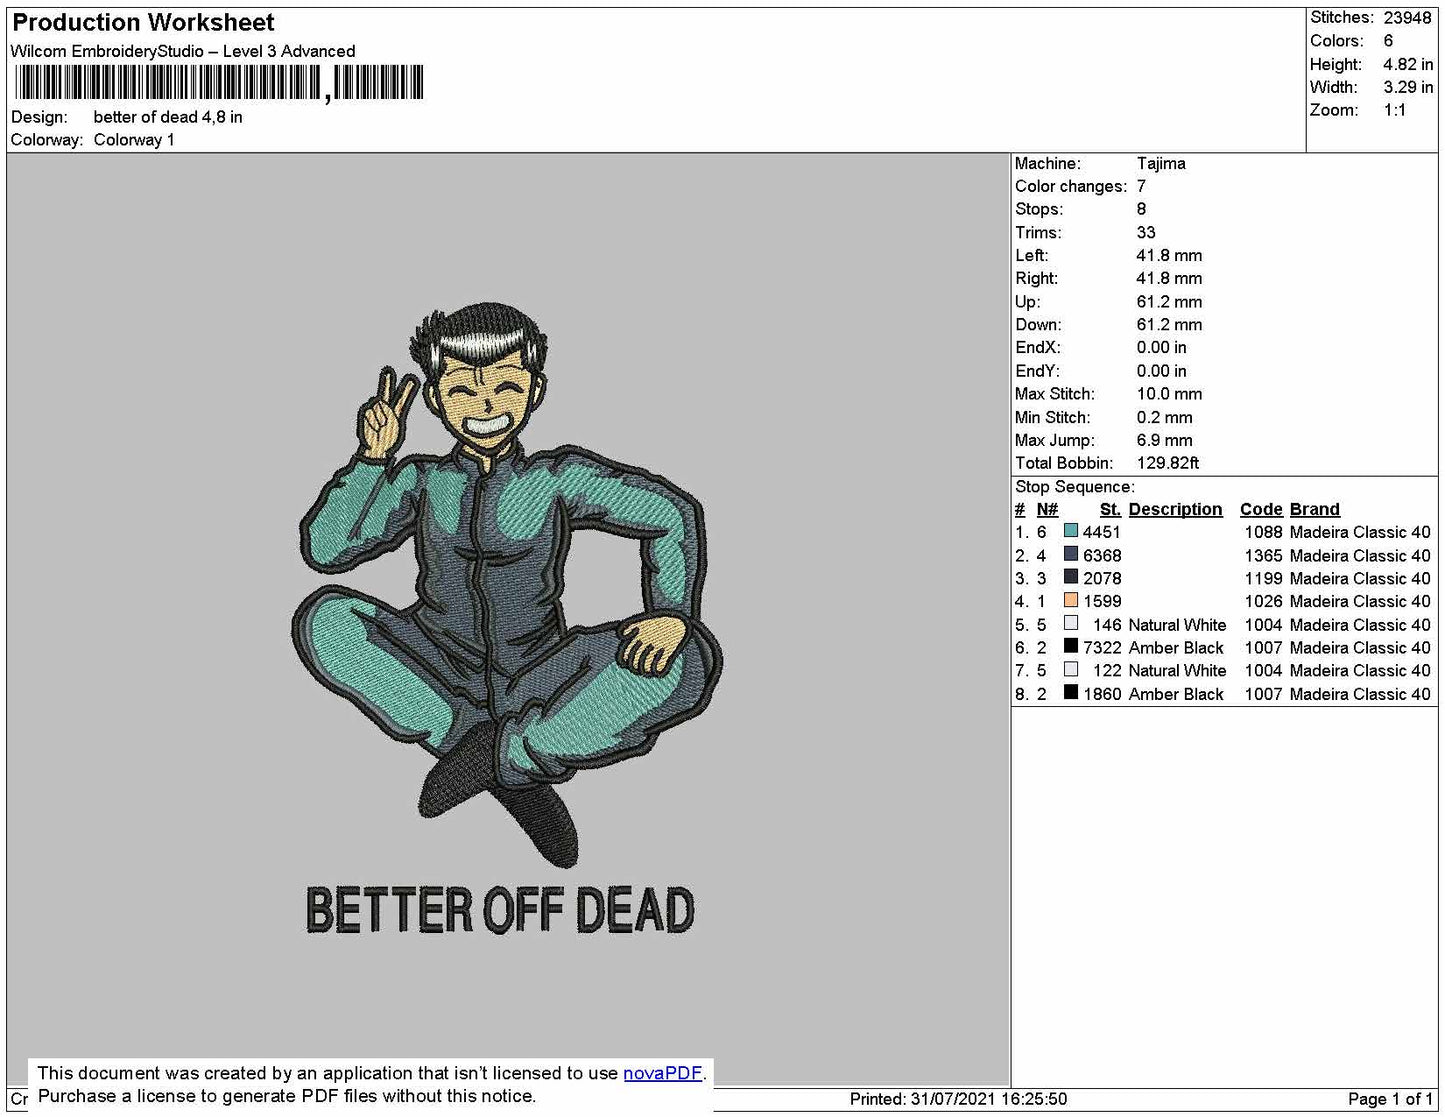1445x1117 pixels.
Task: Click the 'Colorway 1' value
Action: [x=134, y=140]
